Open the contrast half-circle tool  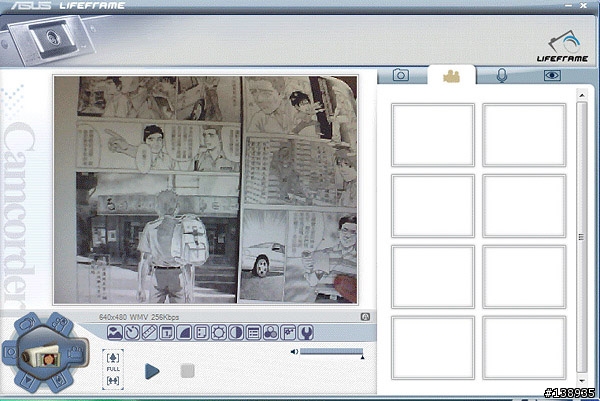236,333
